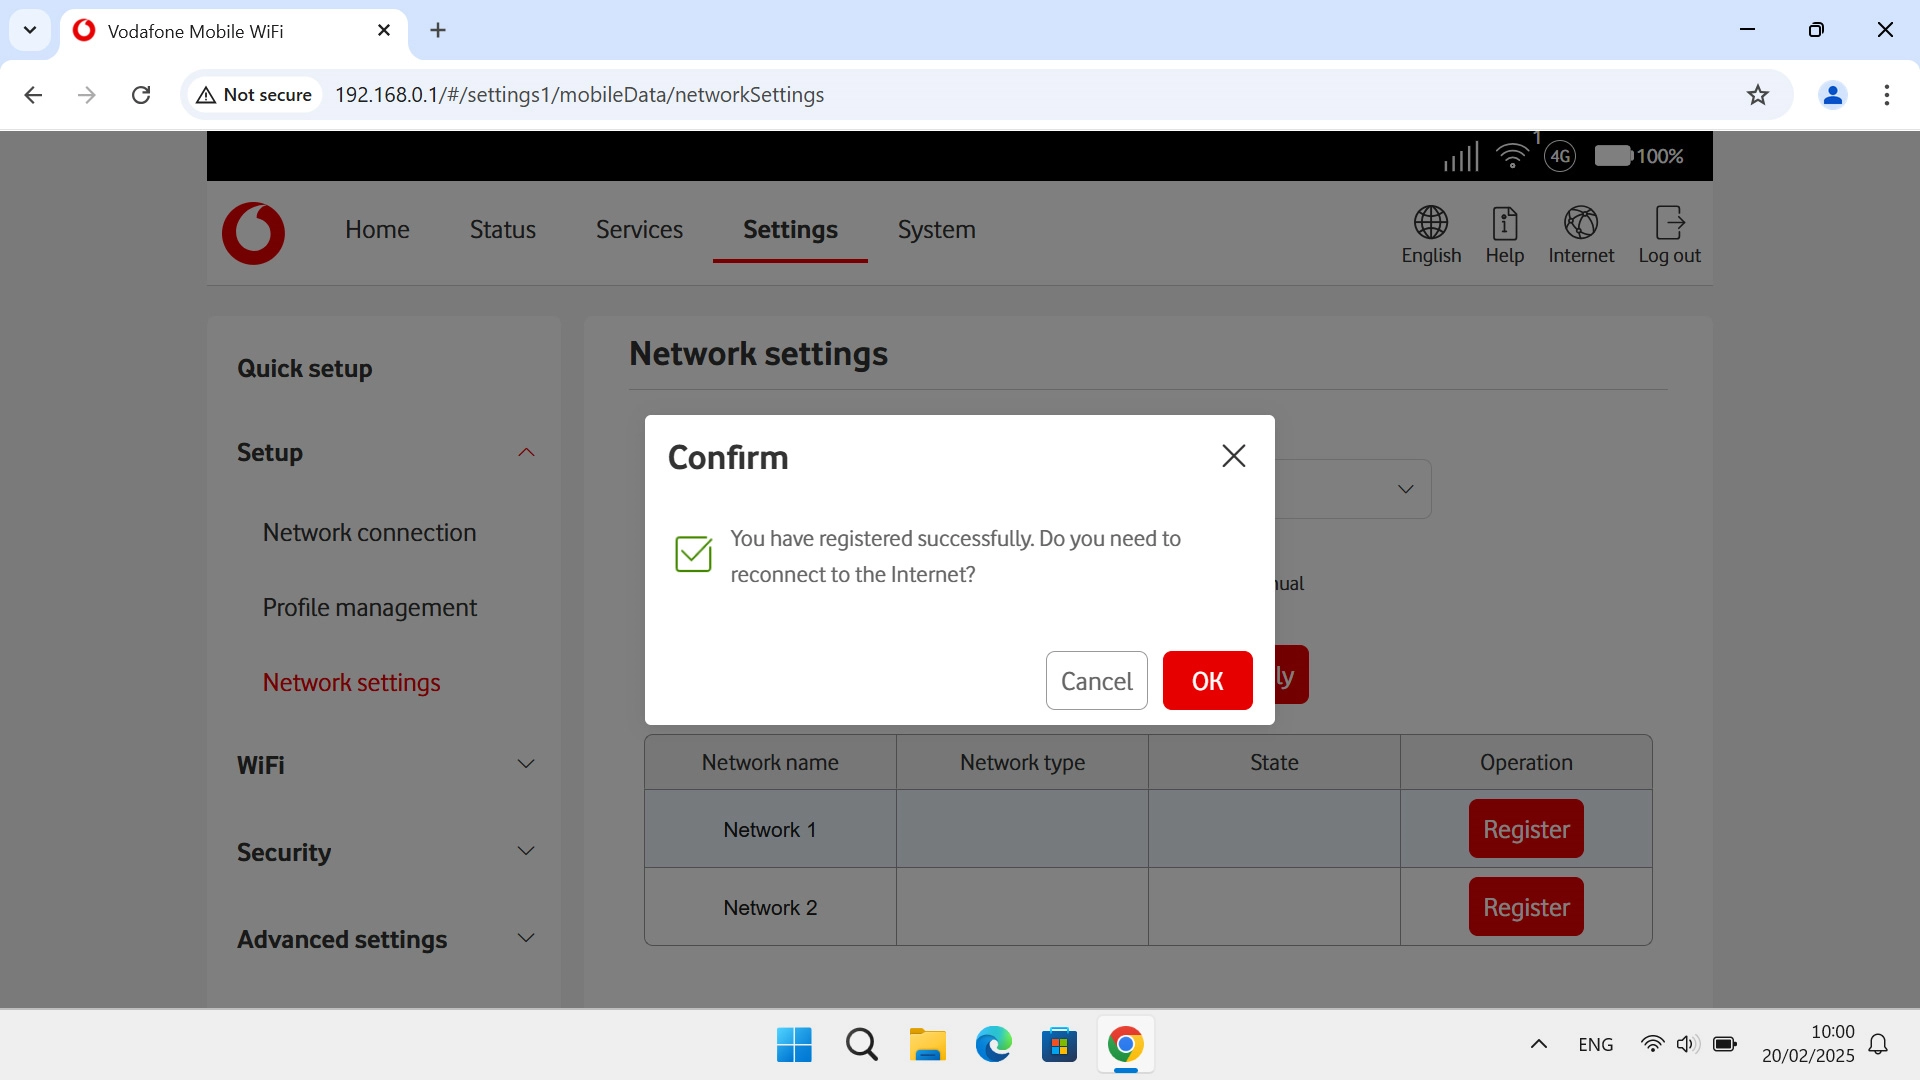Screen dimensions: 1920x1080
Task: Bookmark this page with star icon
Action: click(x=1757, y=95)
